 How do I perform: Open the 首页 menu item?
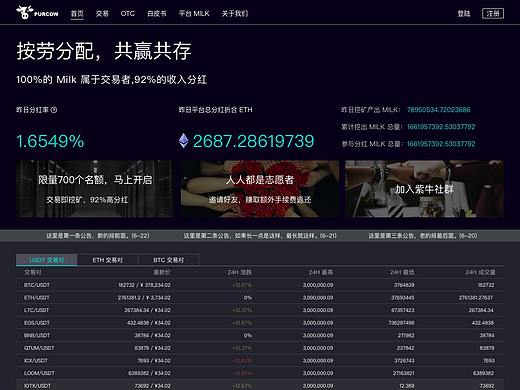(x=77, y=14)
